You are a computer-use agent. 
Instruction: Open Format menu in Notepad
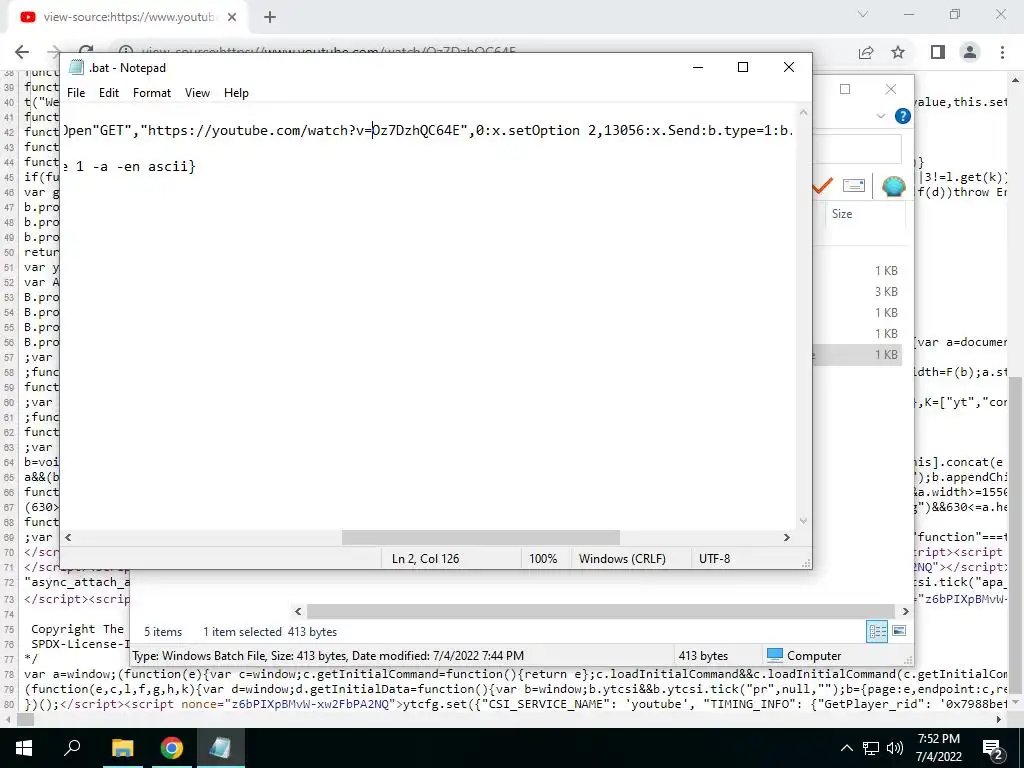[x=152, y=93]
